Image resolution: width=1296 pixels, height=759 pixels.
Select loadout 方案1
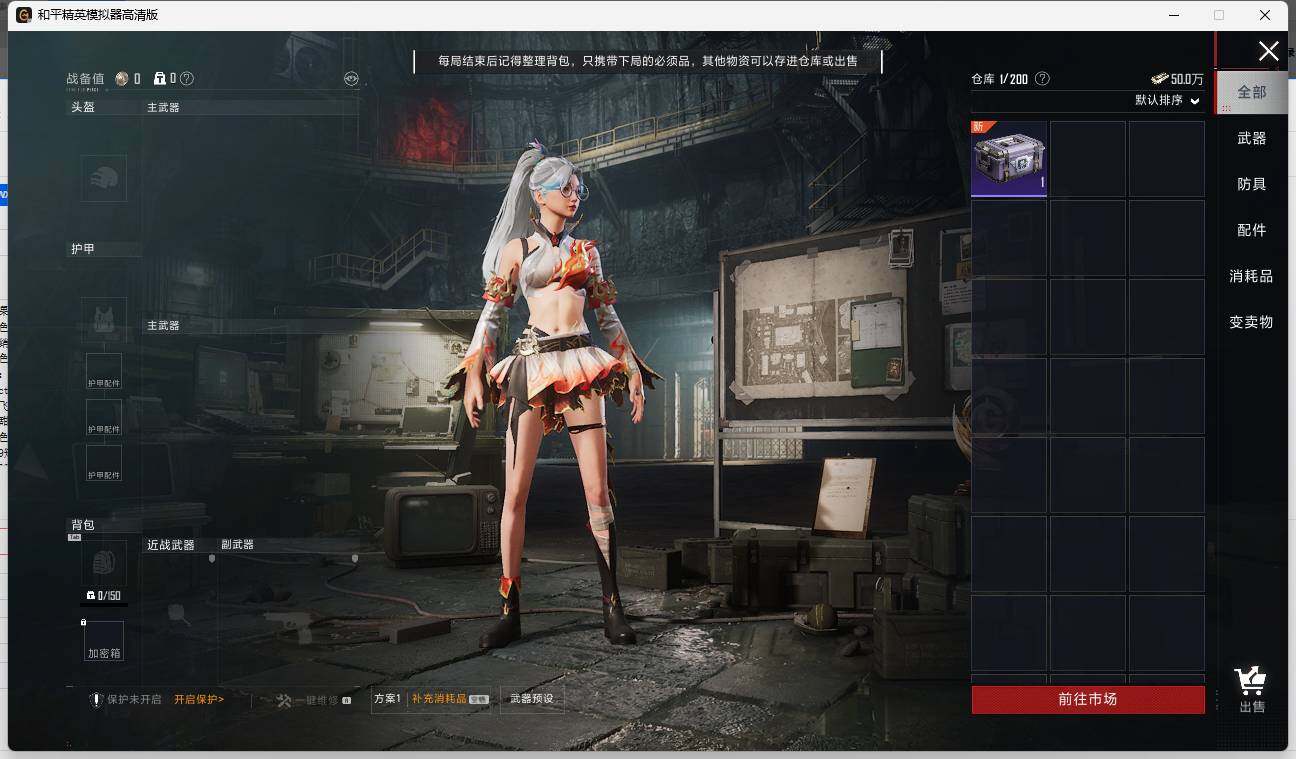[x=387, y=699]
